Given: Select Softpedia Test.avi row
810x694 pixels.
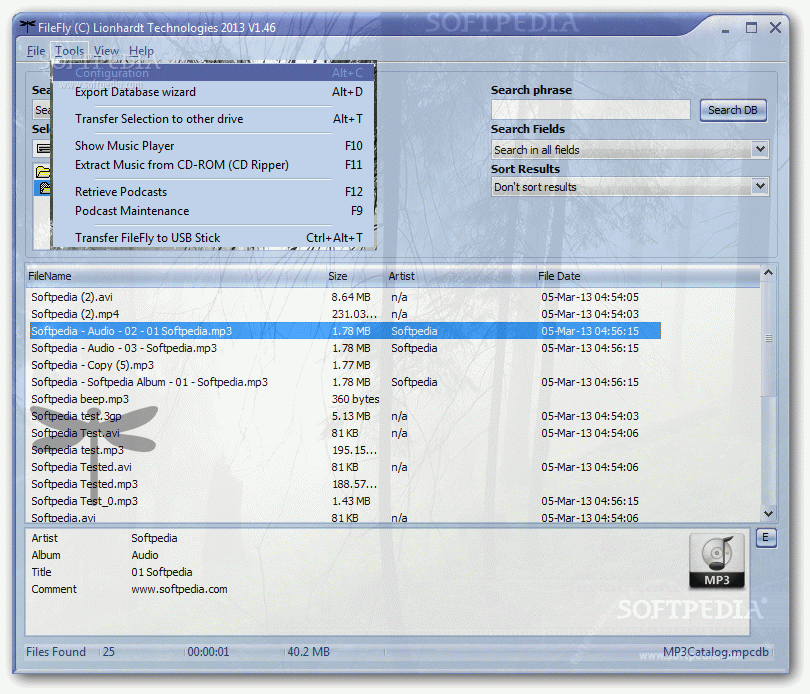Looking at the screenshot, I should point(345,434).
